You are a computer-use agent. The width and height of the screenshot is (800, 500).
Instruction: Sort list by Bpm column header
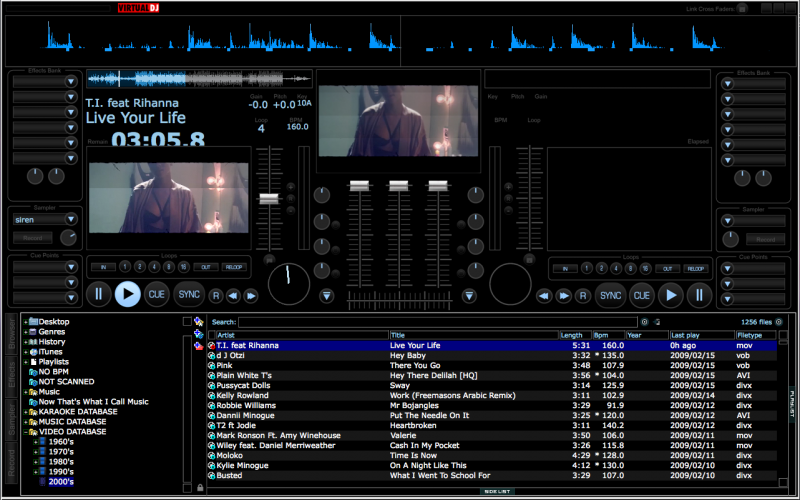[x=608, y=335]
